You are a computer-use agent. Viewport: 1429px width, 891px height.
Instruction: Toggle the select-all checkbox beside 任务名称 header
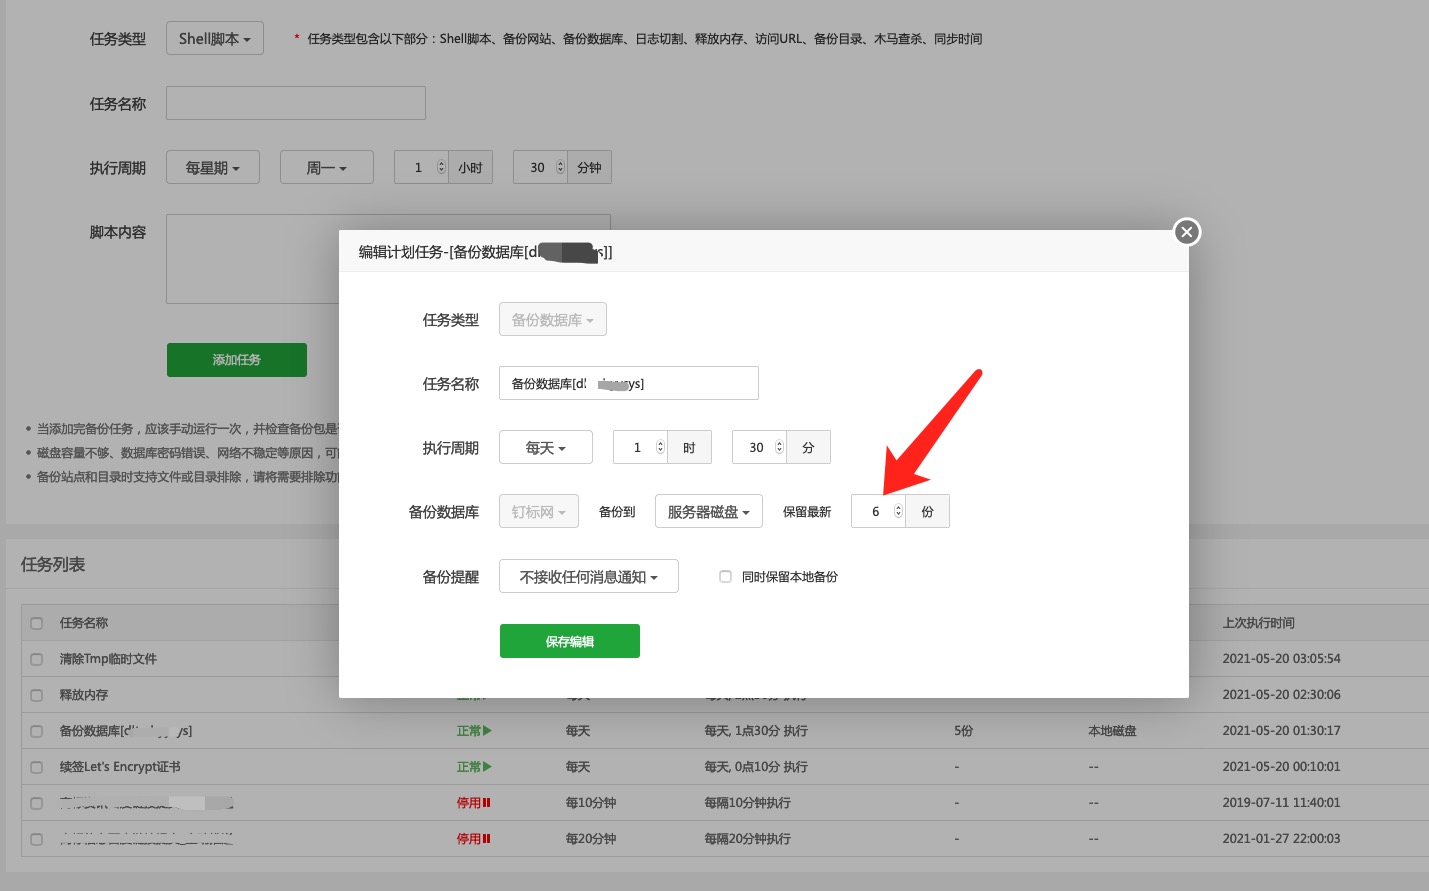tap(37, 623)
